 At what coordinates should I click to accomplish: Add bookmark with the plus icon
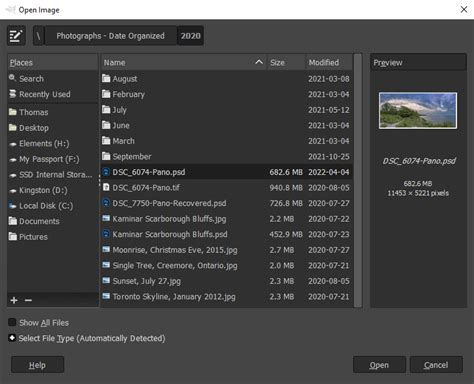click(14, 300)
